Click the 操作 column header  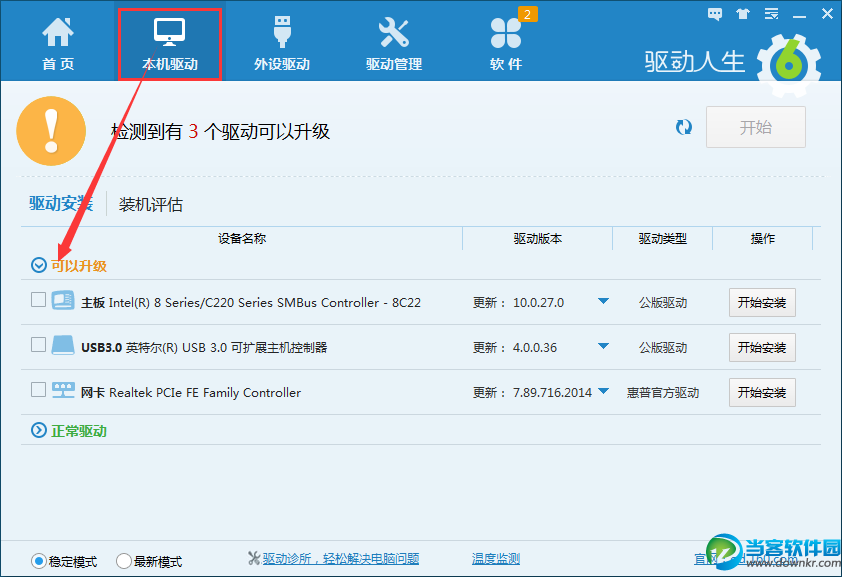pyautogui.click(x=763, y=238)
